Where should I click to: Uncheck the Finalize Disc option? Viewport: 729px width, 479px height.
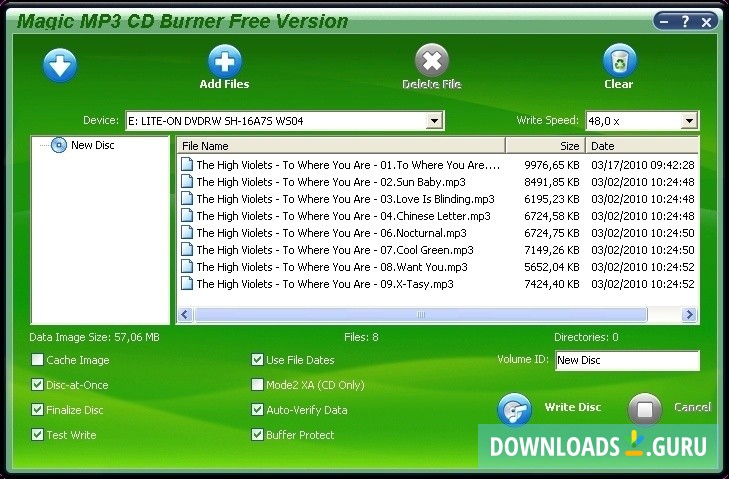37,410
